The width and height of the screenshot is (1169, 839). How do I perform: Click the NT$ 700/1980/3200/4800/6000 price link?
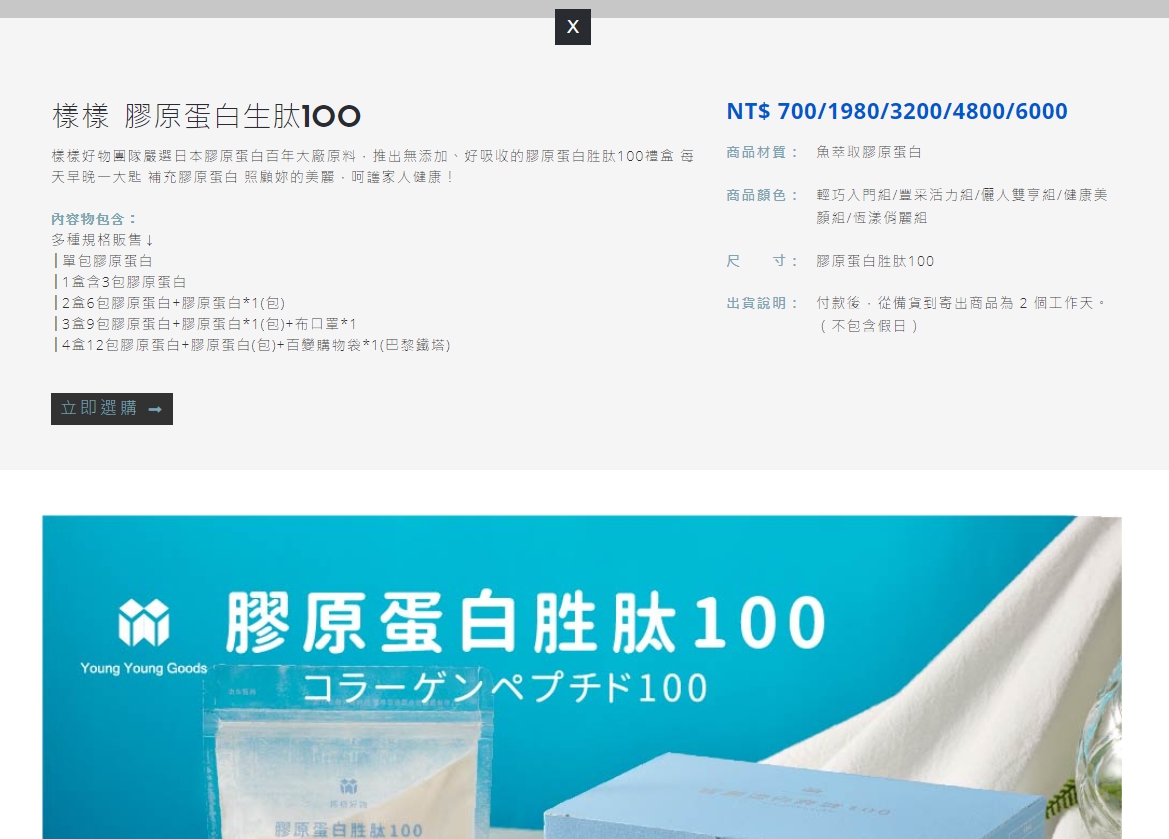(896, 111)
